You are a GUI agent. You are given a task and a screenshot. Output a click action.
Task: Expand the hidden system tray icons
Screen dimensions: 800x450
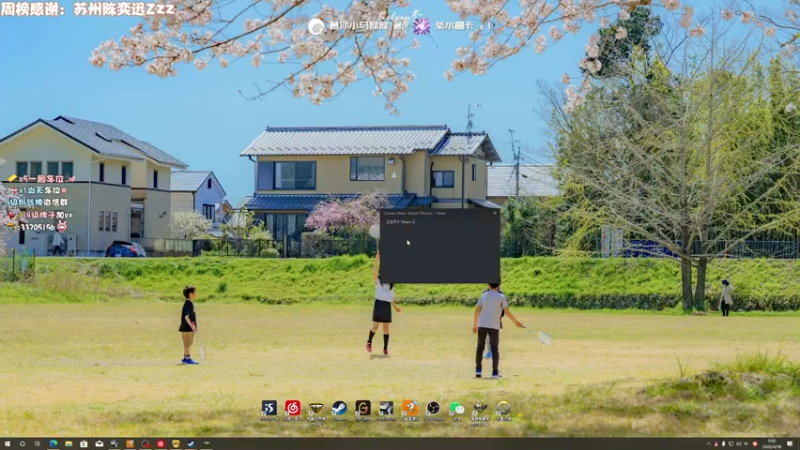(709, 444)
